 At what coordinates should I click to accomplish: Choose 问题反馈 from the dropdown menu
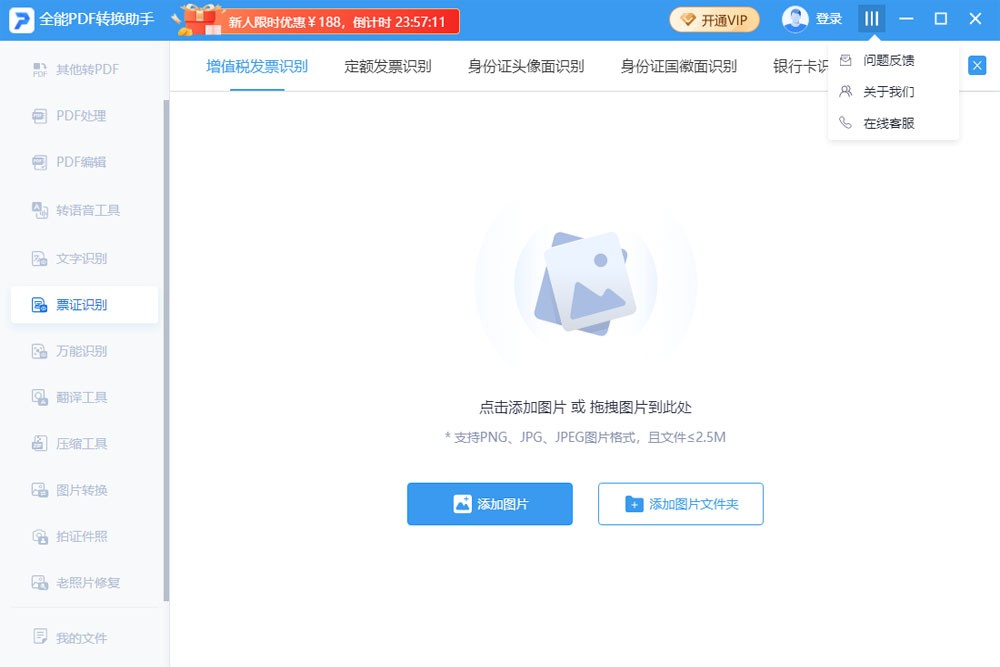click(888, 60)
